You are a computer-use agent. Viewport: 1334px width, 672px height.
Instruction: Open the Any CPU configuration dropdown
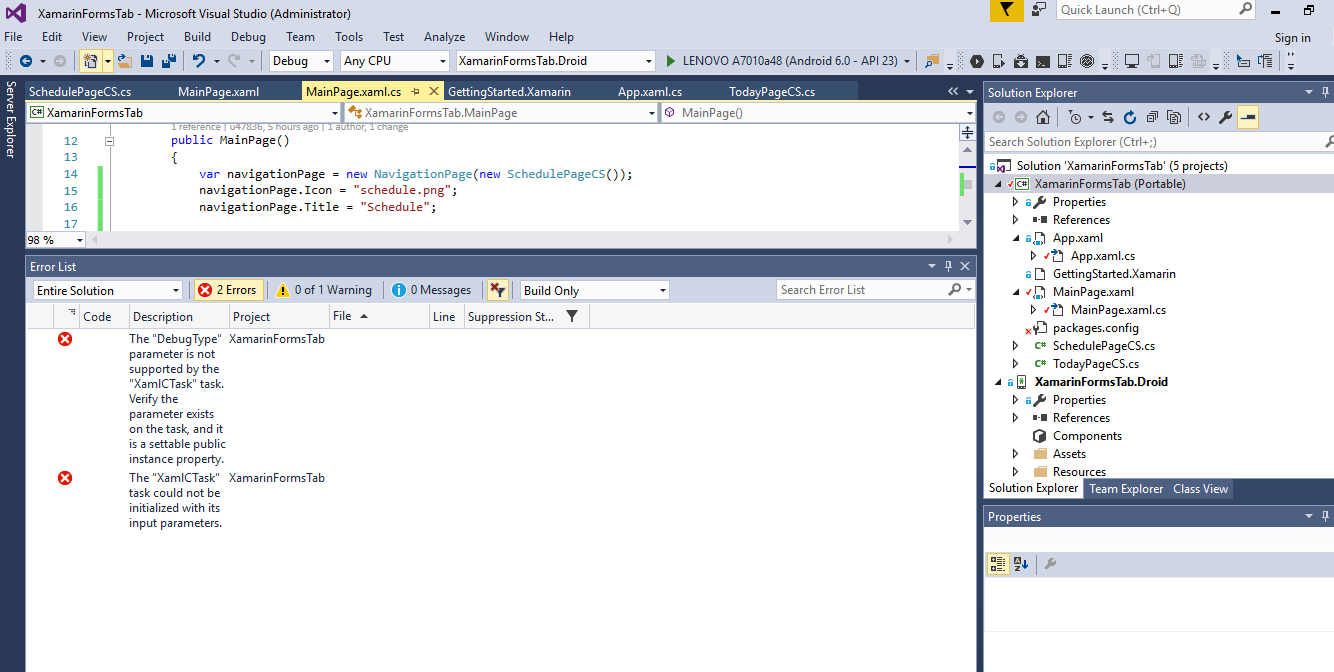[394, 60]
